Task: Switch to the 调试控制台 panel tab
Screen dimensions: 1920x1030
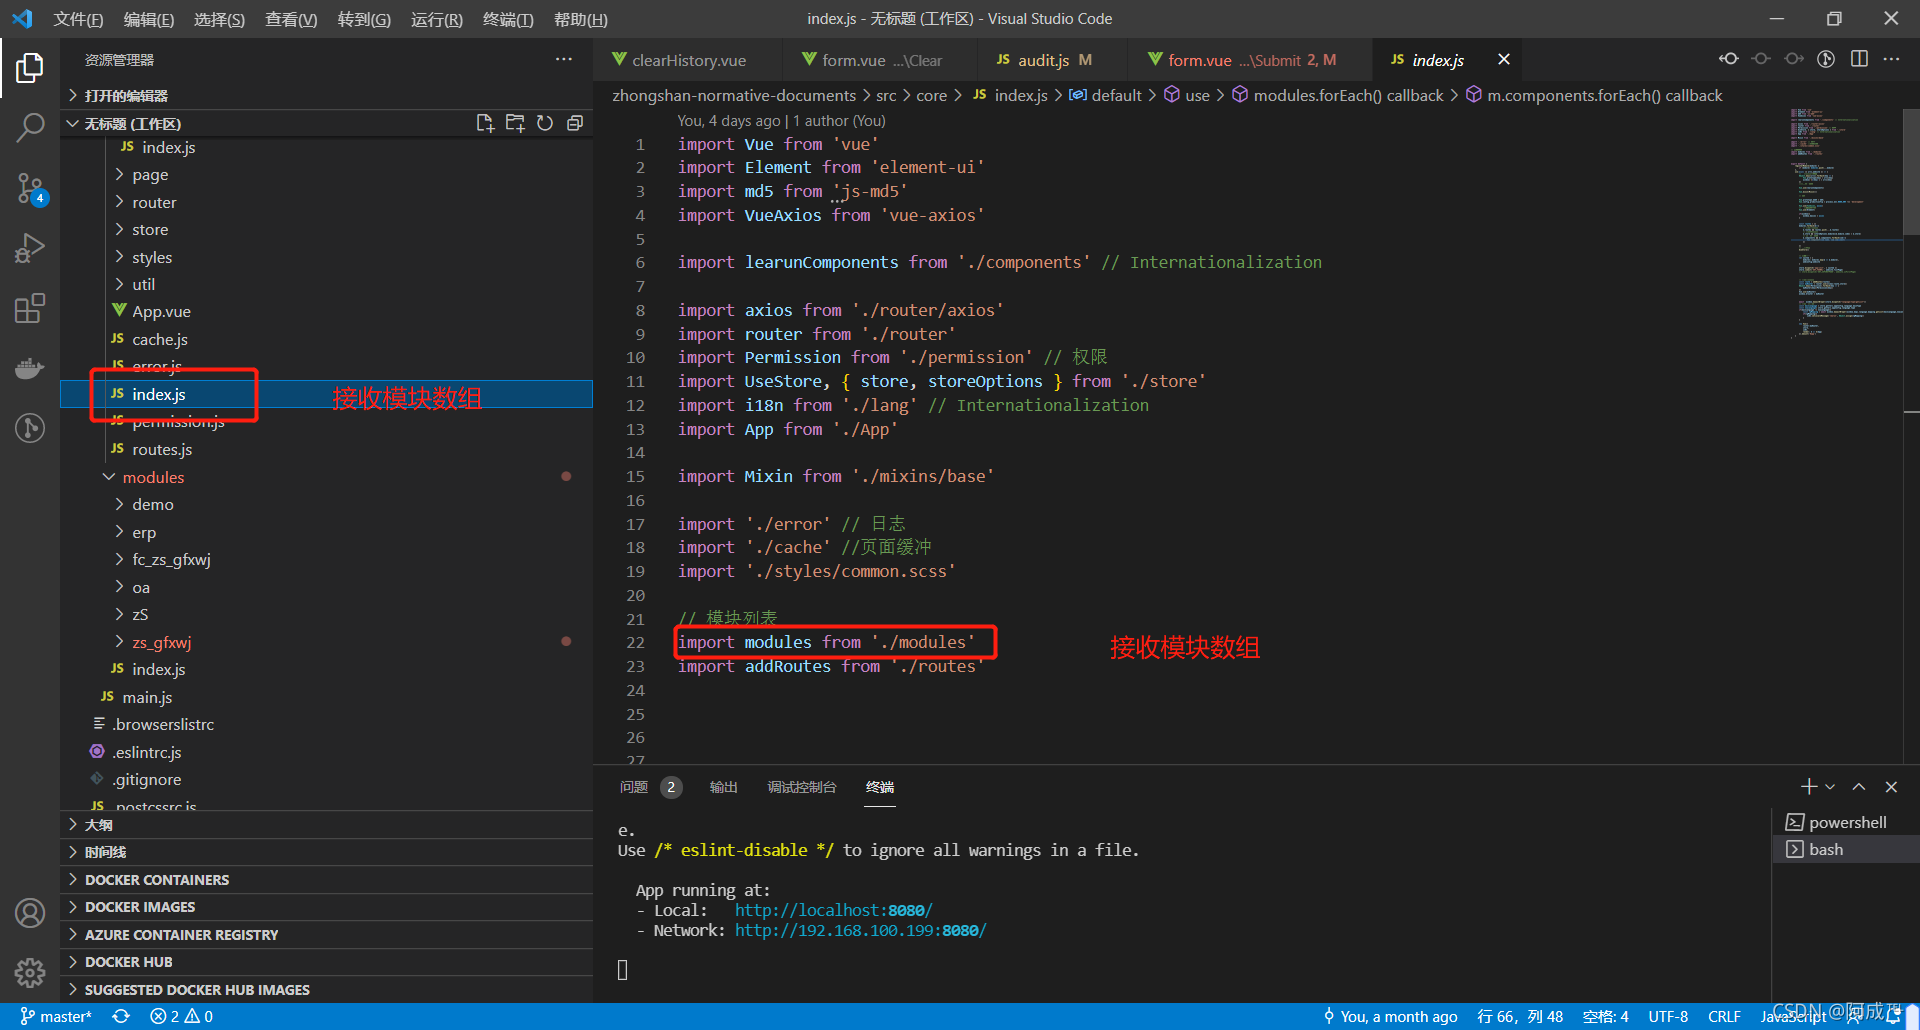Action: point(801,787)
